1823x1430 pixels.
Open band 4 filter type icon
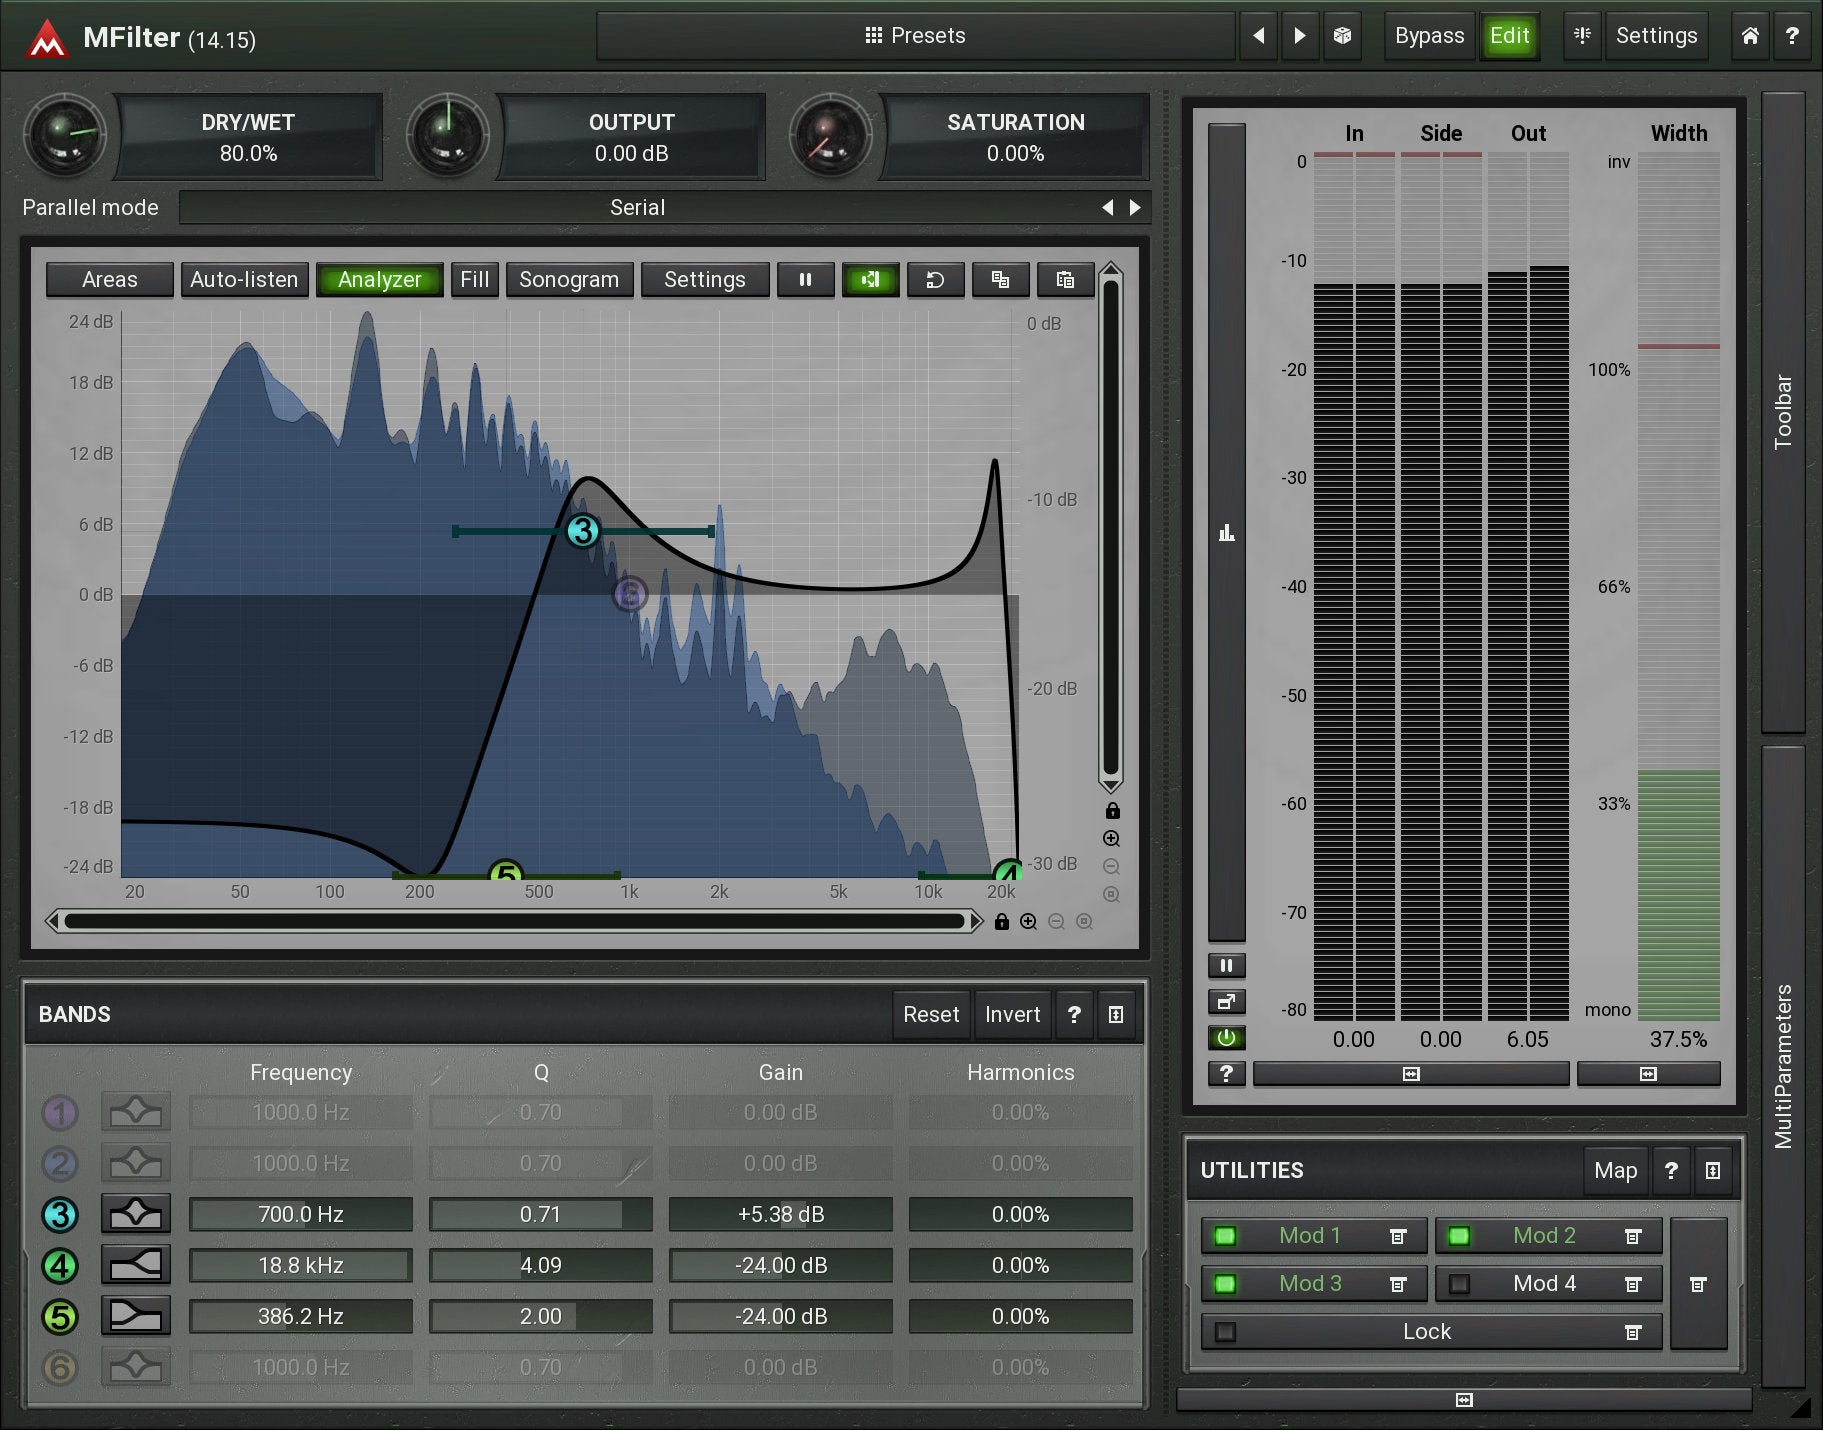[x=136, y=1265]
